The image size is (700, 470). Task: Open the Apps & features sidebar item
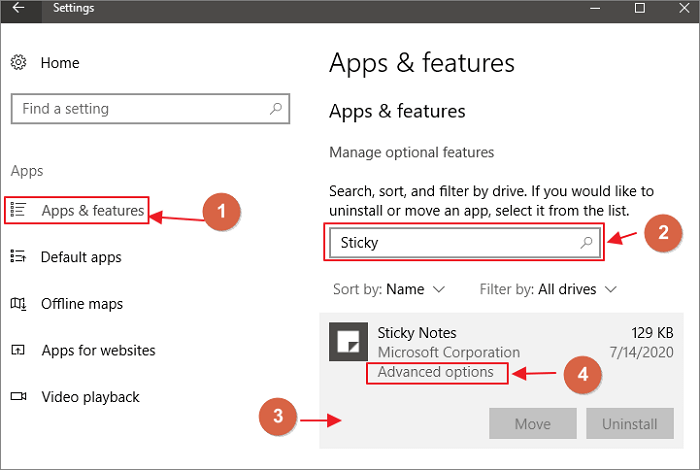coord(93,210)
